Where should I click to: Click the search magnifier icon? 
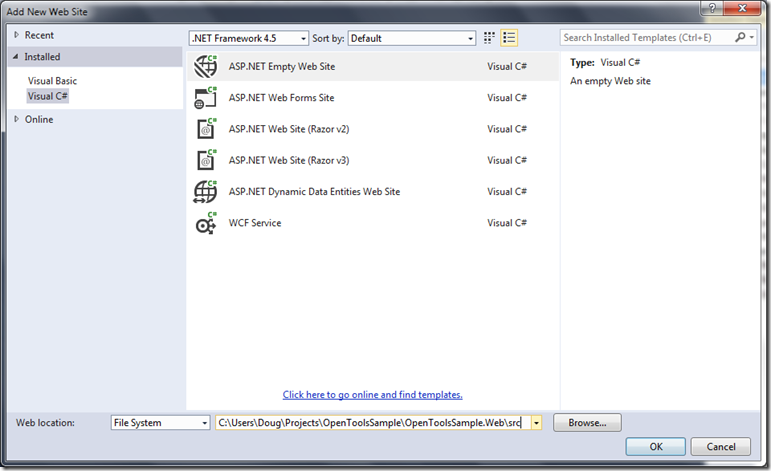tap(740, 37)
